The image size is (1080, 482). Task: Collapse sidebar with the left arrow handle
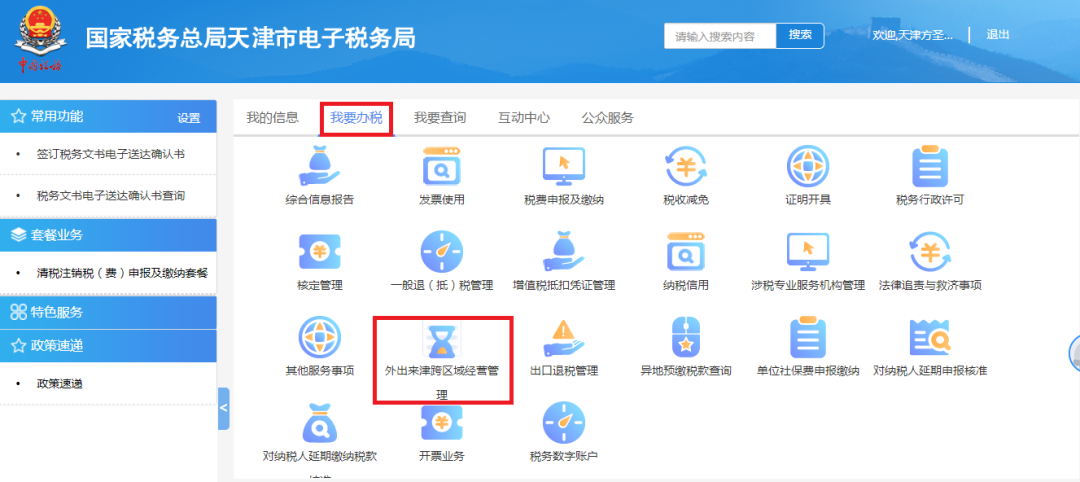coord(223,408)
